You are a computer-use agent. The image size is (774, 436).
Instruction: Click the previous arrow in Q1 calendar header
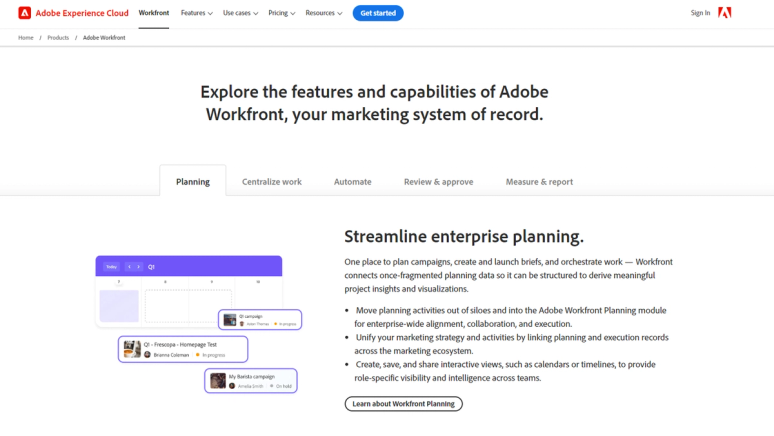[x=129, y=267]
